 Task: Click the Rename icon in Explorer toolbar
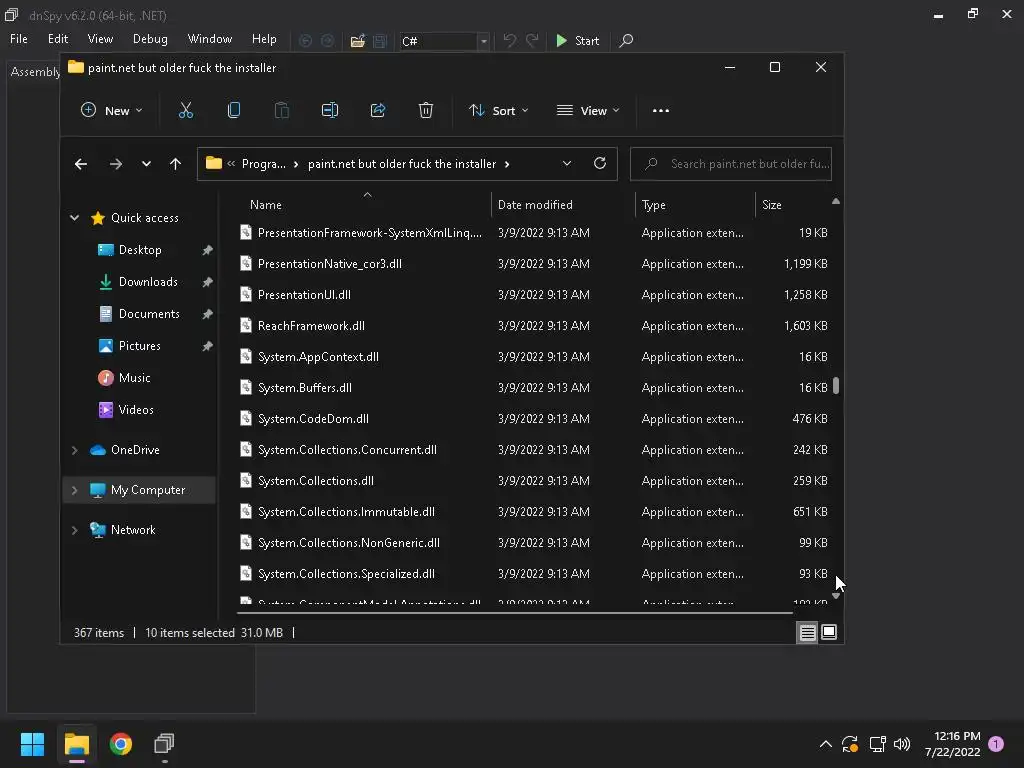coord(330,110)
